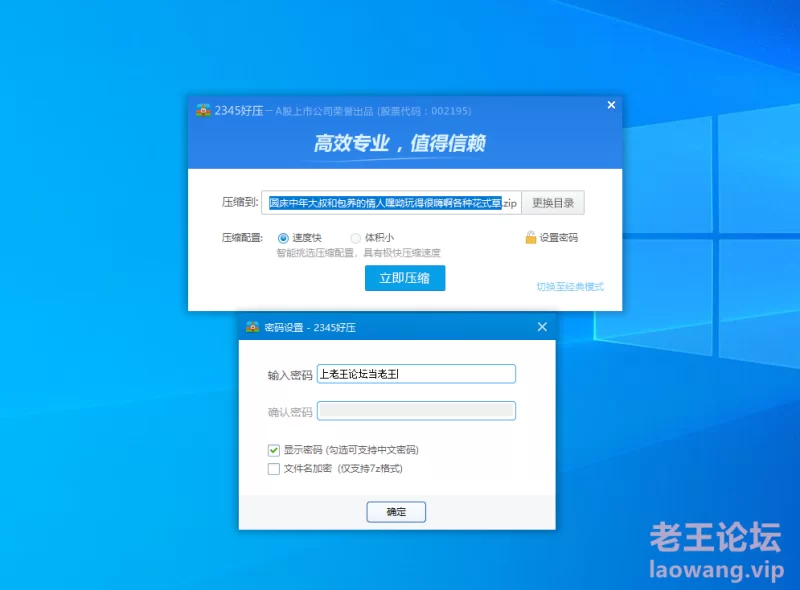
Task: Click the 密码设置 - 2345好压 dialog title
Action: tap(310, 327)
